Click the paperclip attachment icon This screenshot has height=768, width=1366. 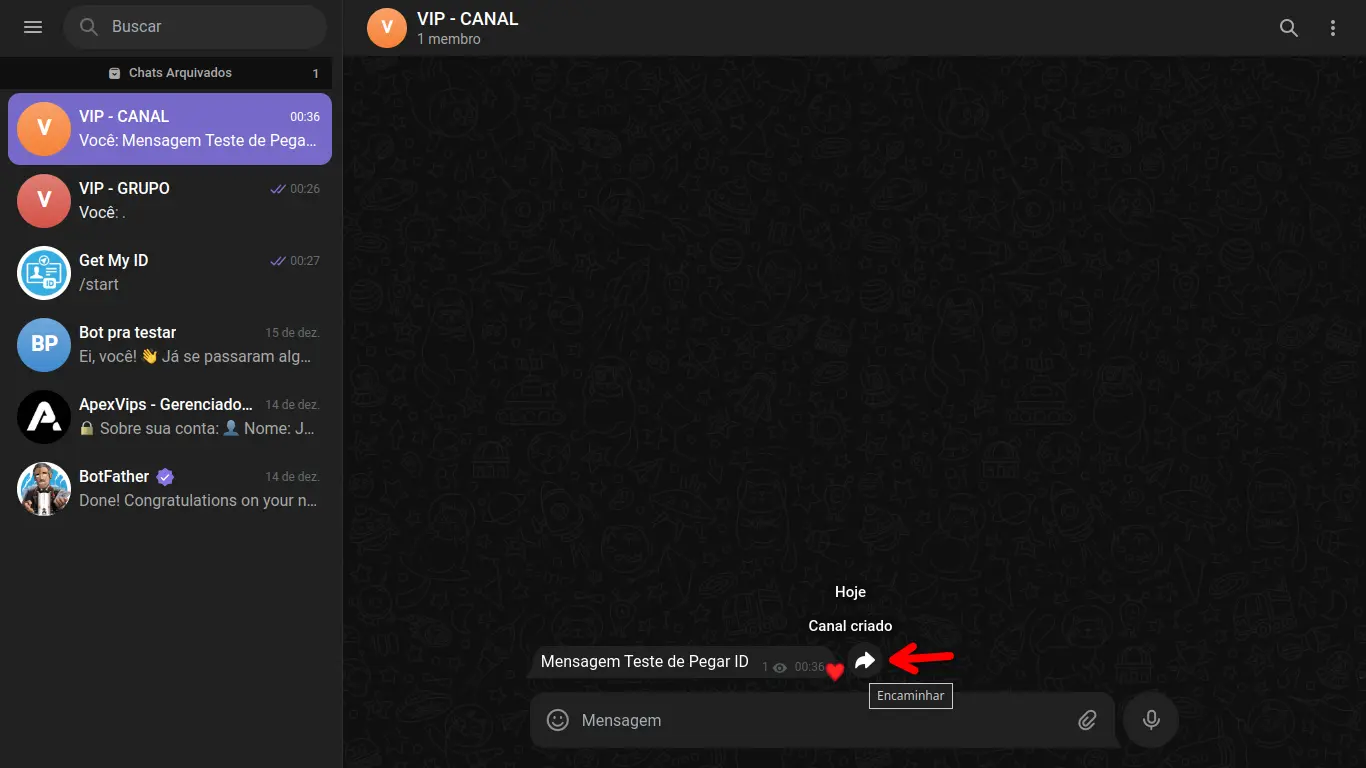click(1087, 720)
